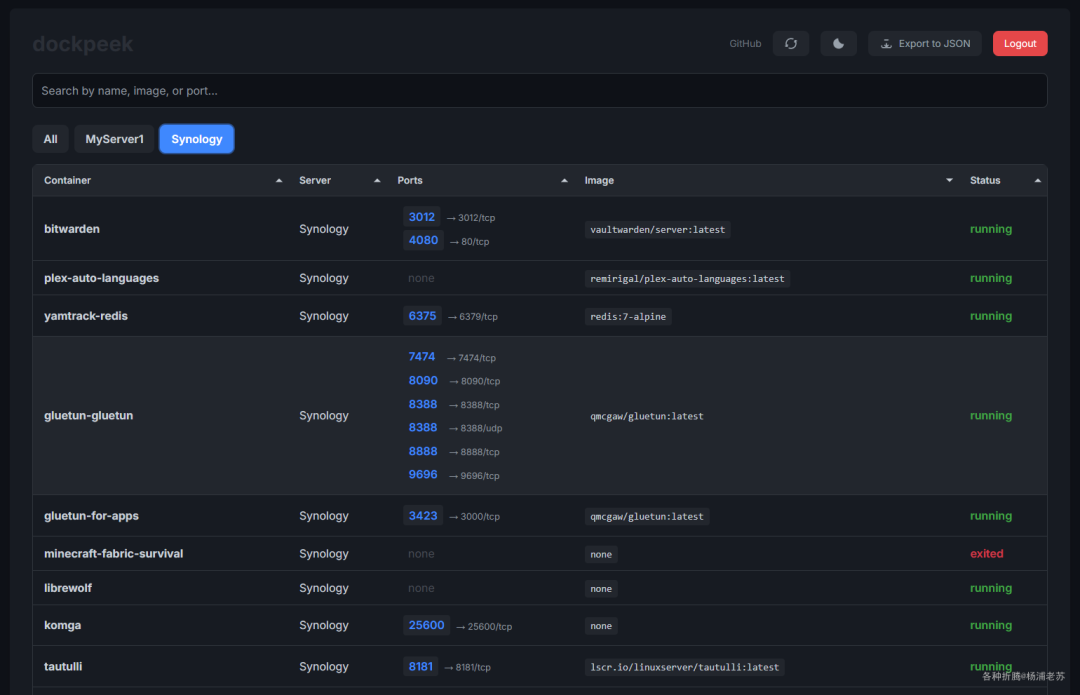Open yamtrack-redis port 6375
This screenshot has width=1080, height=695.
click(x=422, y=316)
